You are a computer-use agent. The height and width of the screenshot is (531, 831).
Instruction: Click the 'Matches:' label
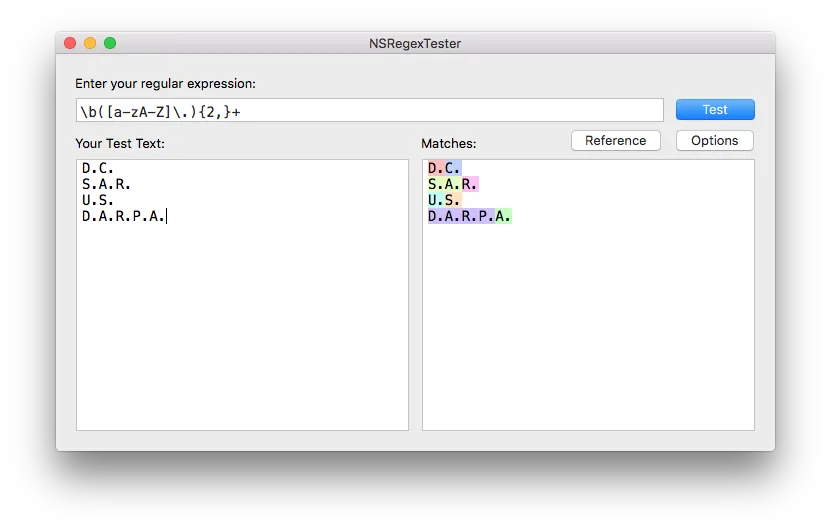448,144
